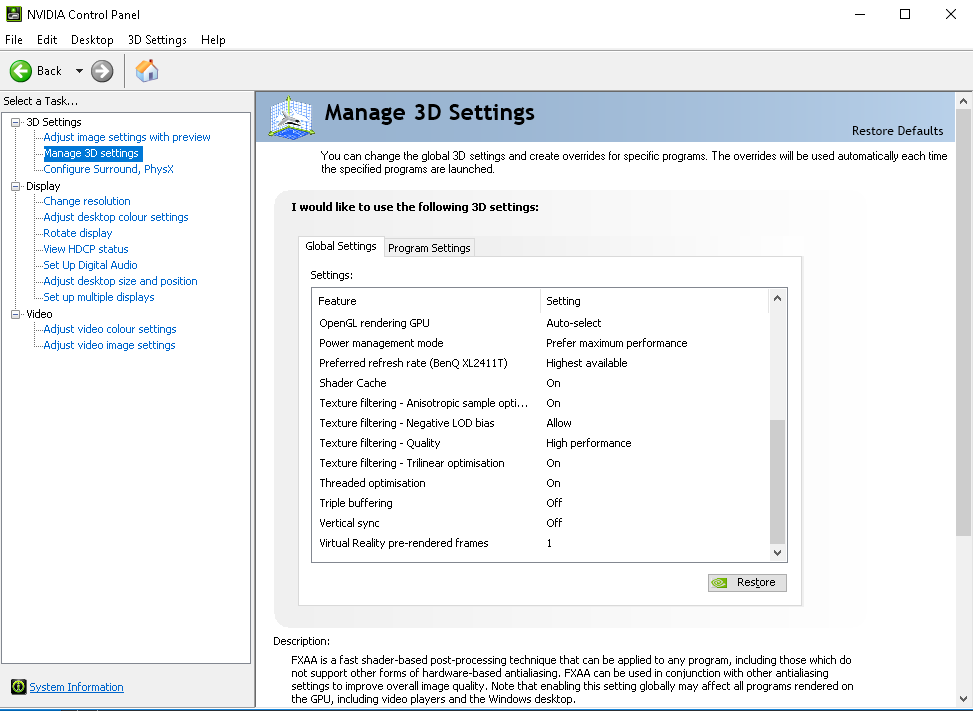Click the green Back arrow icon

(21, 70)
